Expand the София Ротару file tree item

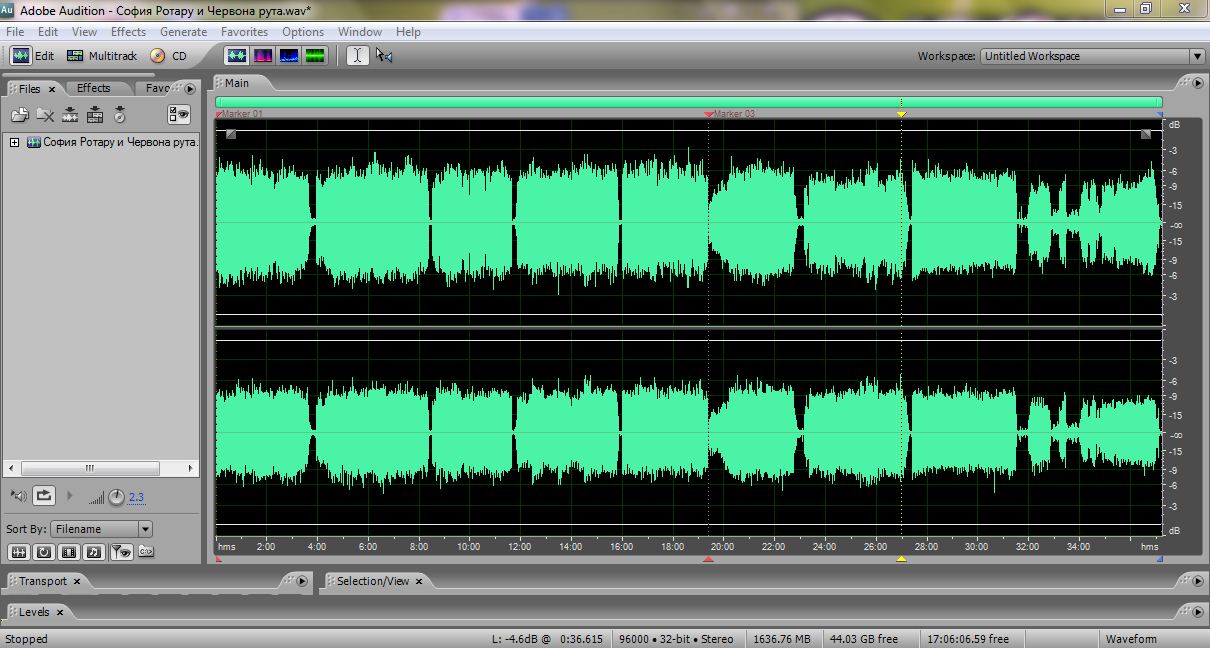click(x=14, y=142)
